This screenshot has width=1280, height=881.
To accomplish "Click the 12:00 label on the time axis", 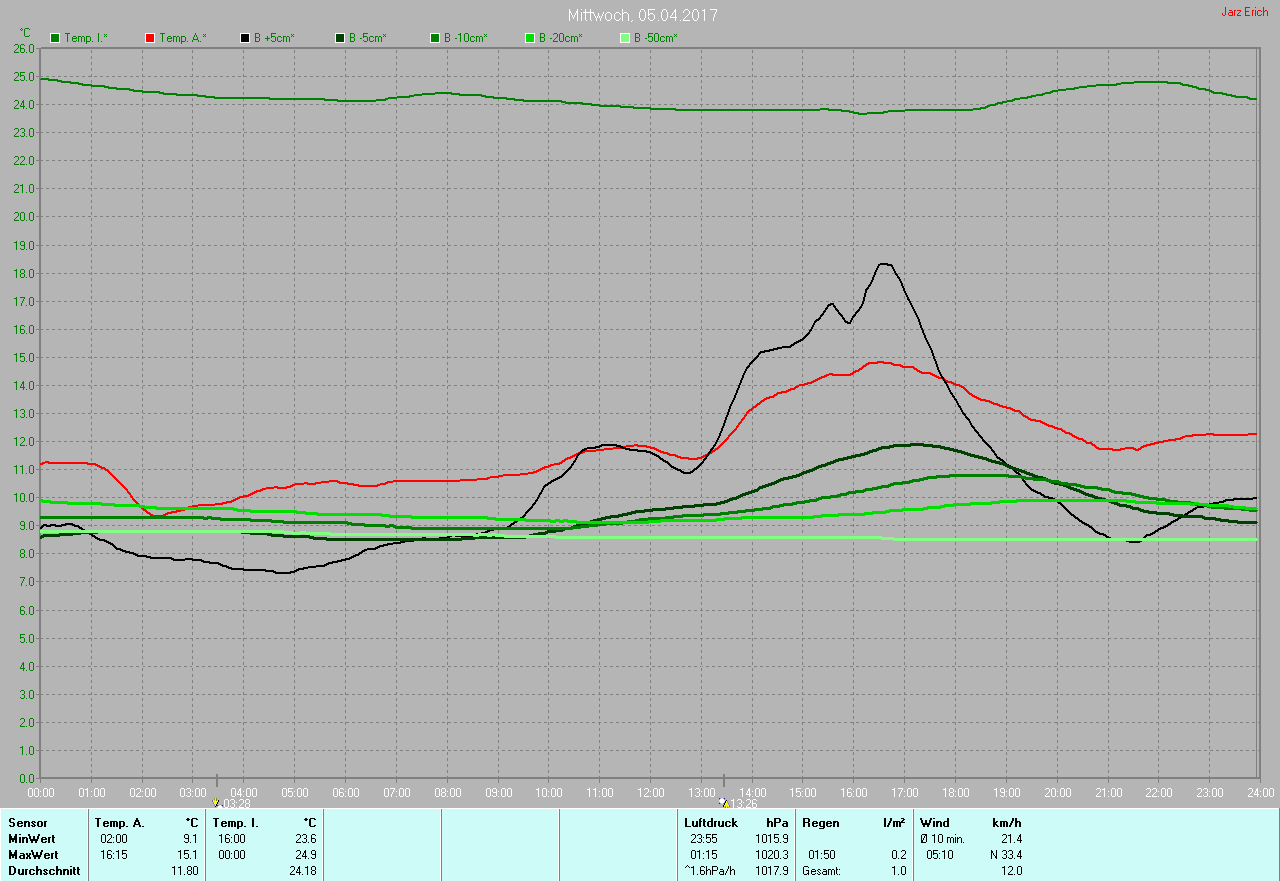I will (x=650, y=793).
